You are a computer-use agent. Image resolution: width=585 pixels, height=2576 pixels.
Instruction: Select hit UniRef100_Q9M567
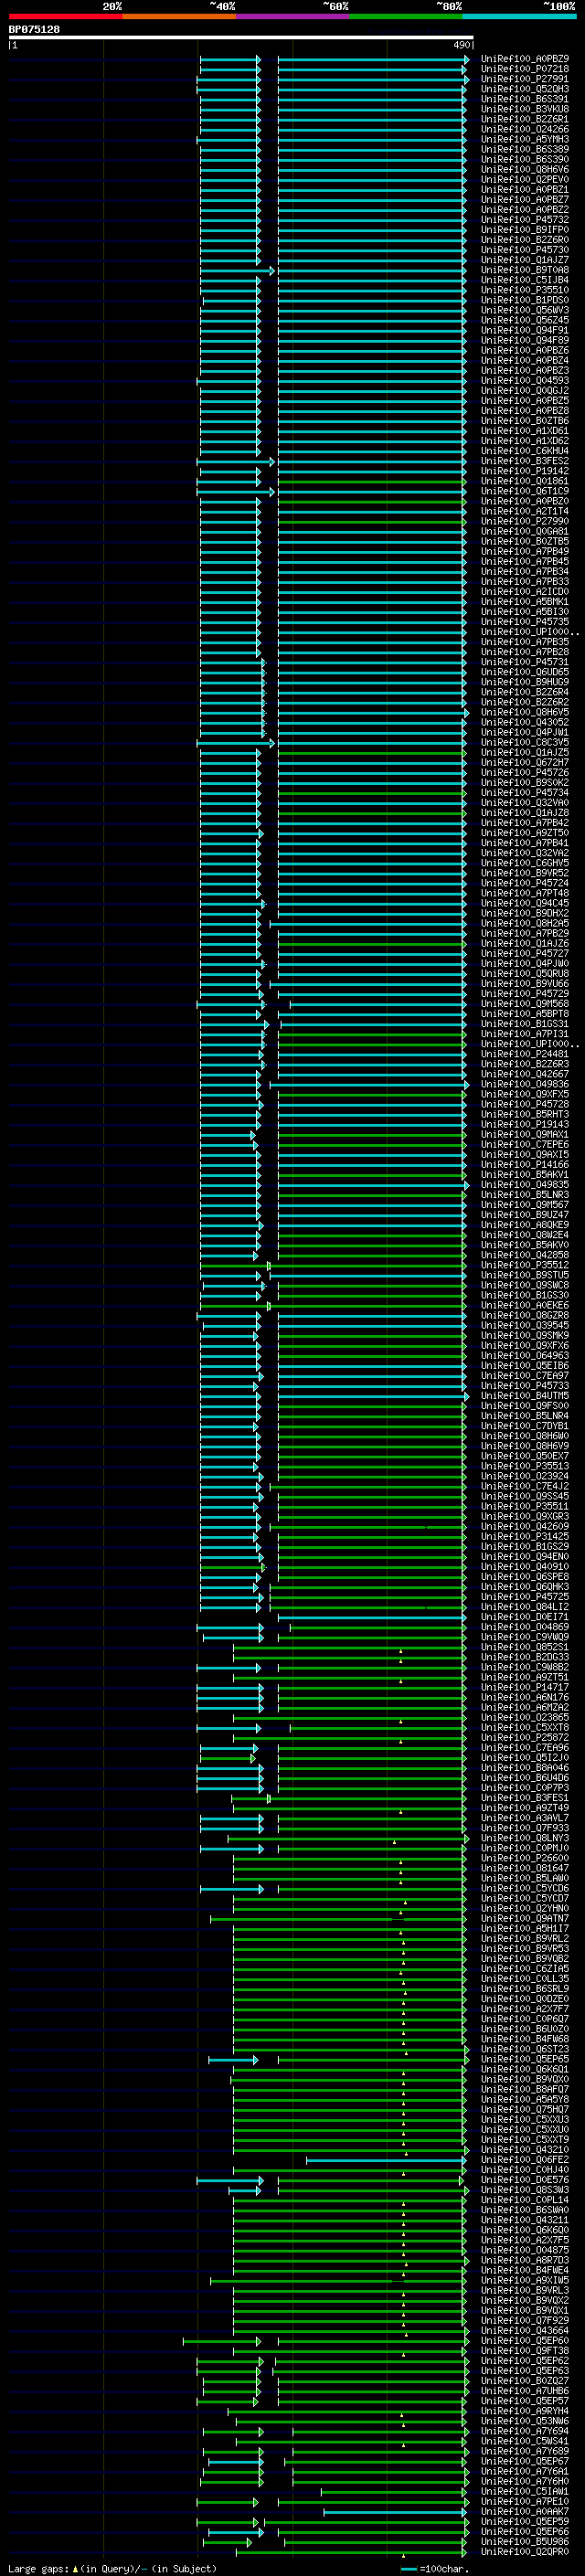click(x=525, y=1205)
